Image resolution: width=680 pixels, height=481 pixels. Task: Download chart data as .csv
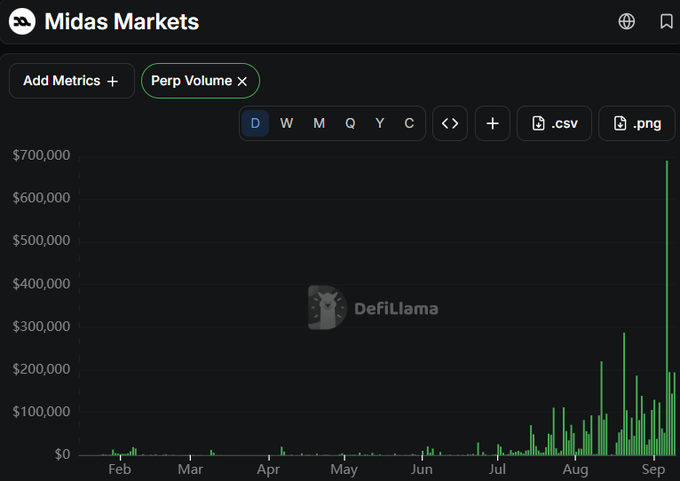(x=554, y=123)
